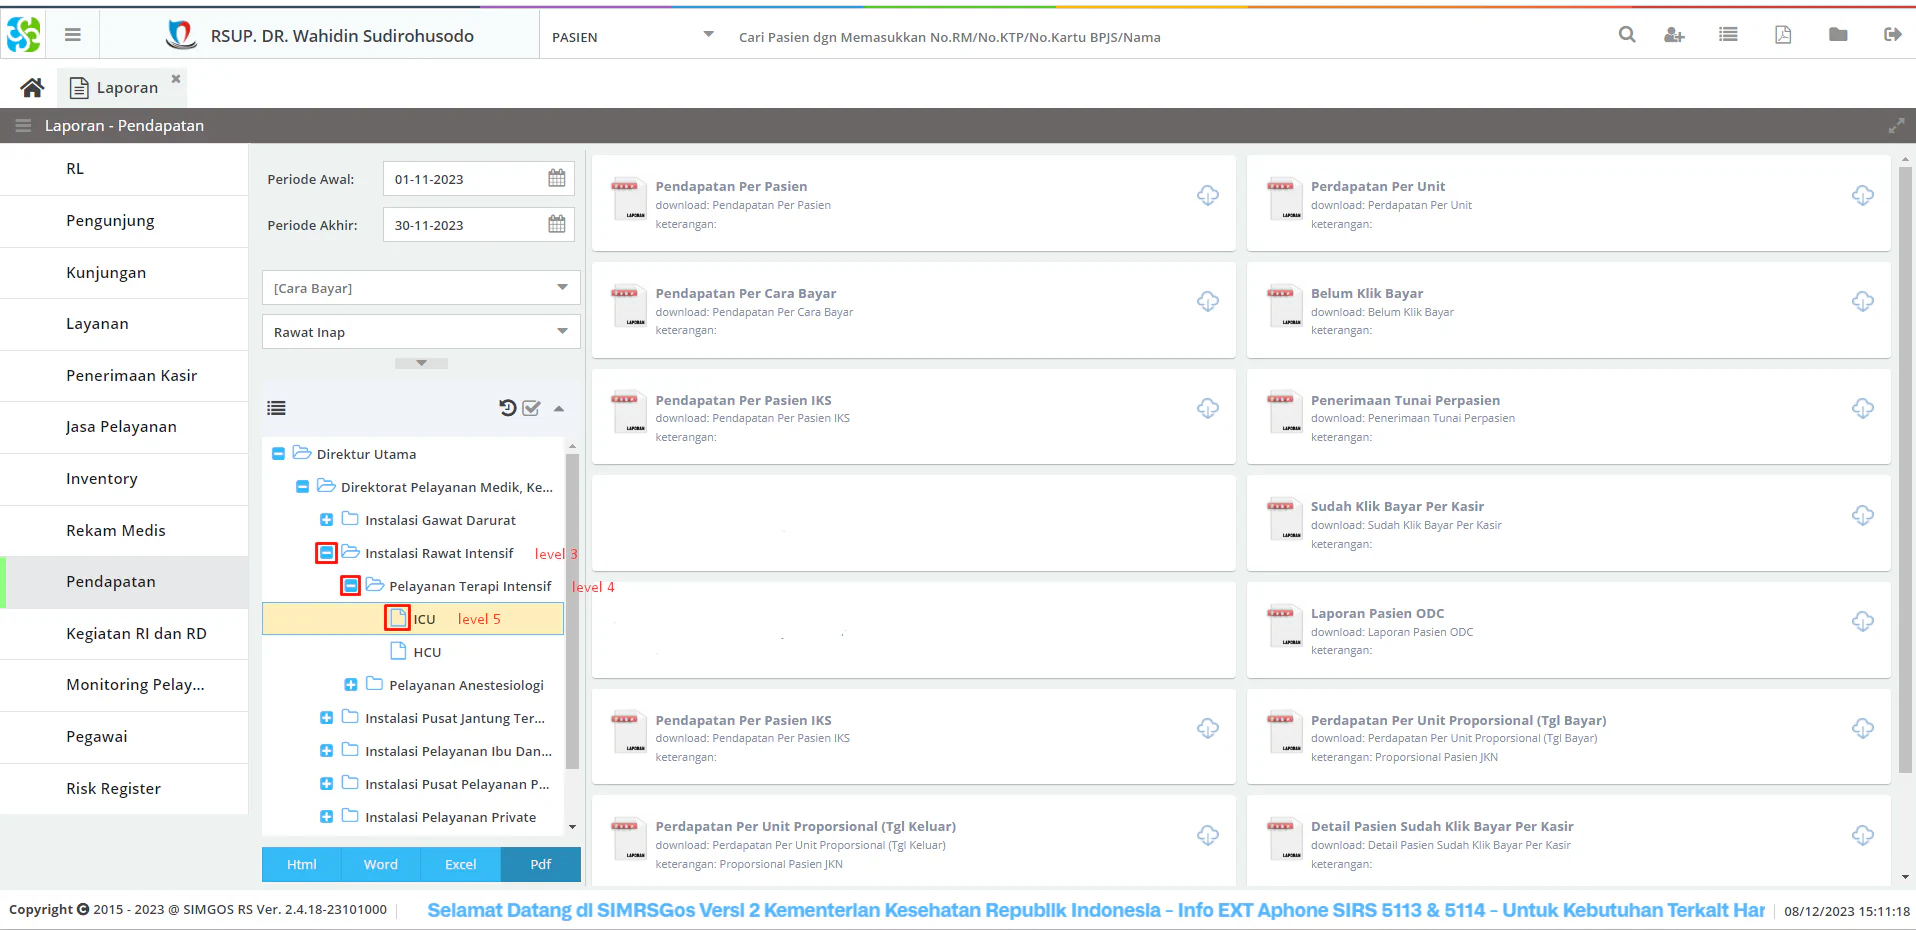
Task: Choose Html output format
Action: point(301,865)
